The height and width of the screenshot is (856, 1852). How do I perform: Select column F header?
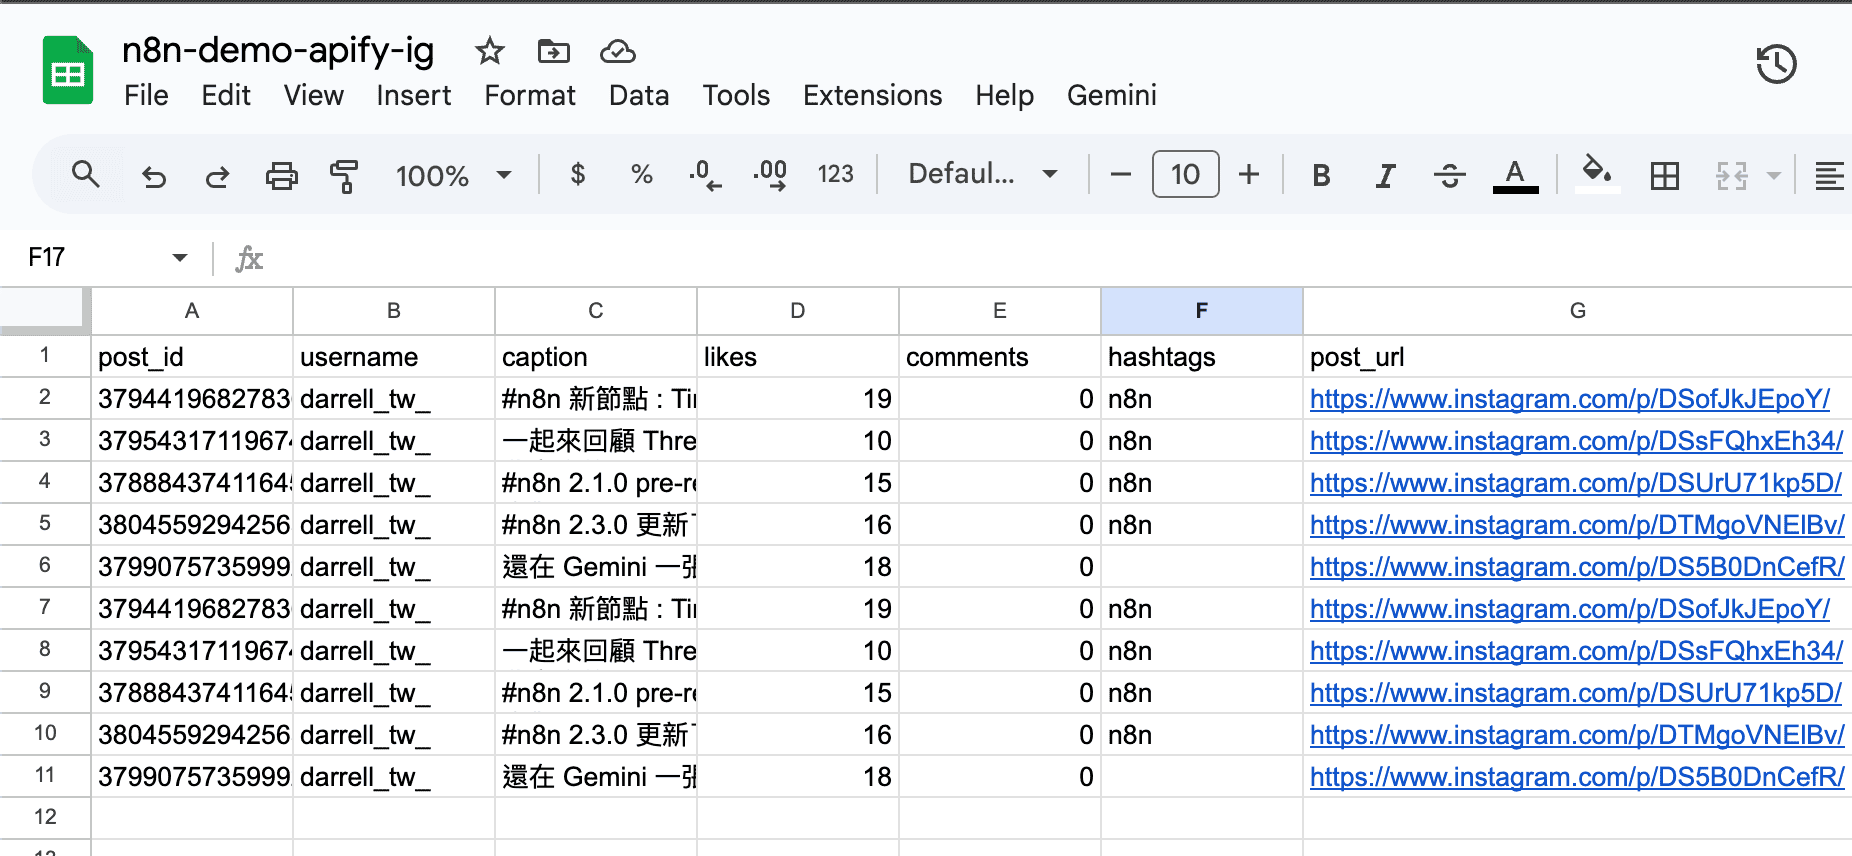coord(1201,311)
